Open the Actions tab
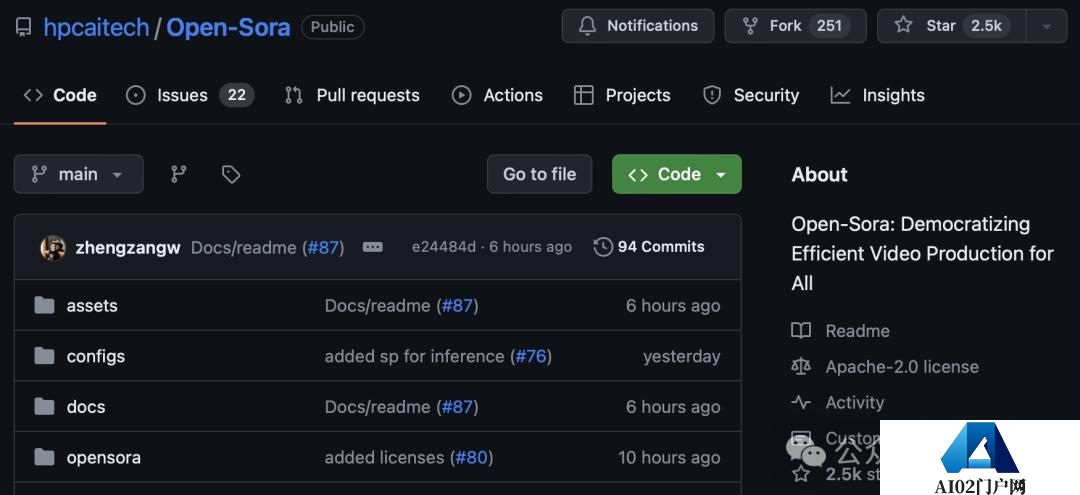Viewport: 1080px width, 495px height. [497, 95]
